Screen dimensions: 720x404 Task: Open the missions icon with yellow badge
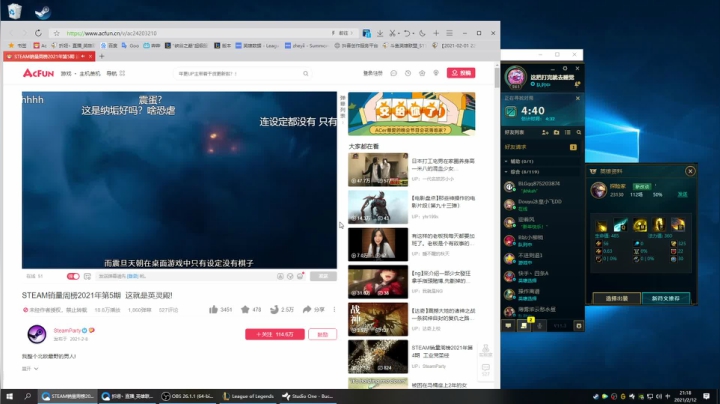(x=524, y=325)
